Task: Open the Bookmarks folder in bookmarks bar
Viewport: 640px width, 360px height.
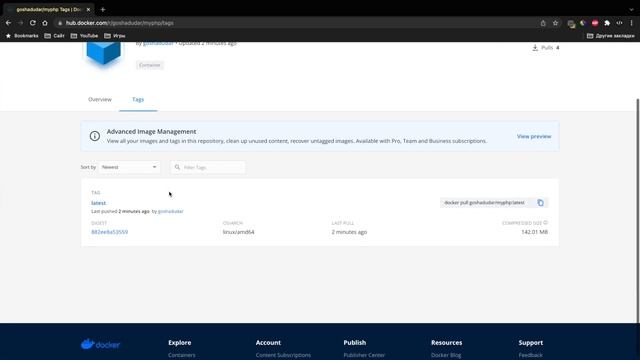Action: click(22, 36)
